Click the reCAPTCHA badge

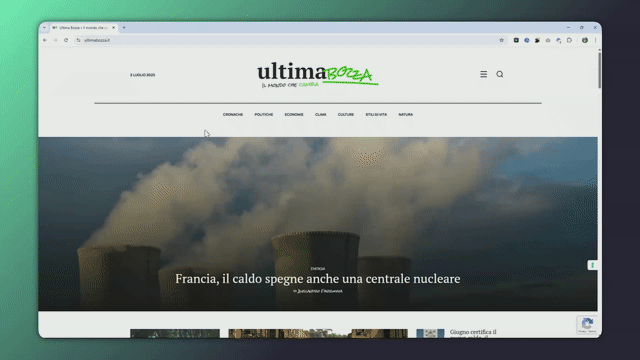click(x=587, y=325)
